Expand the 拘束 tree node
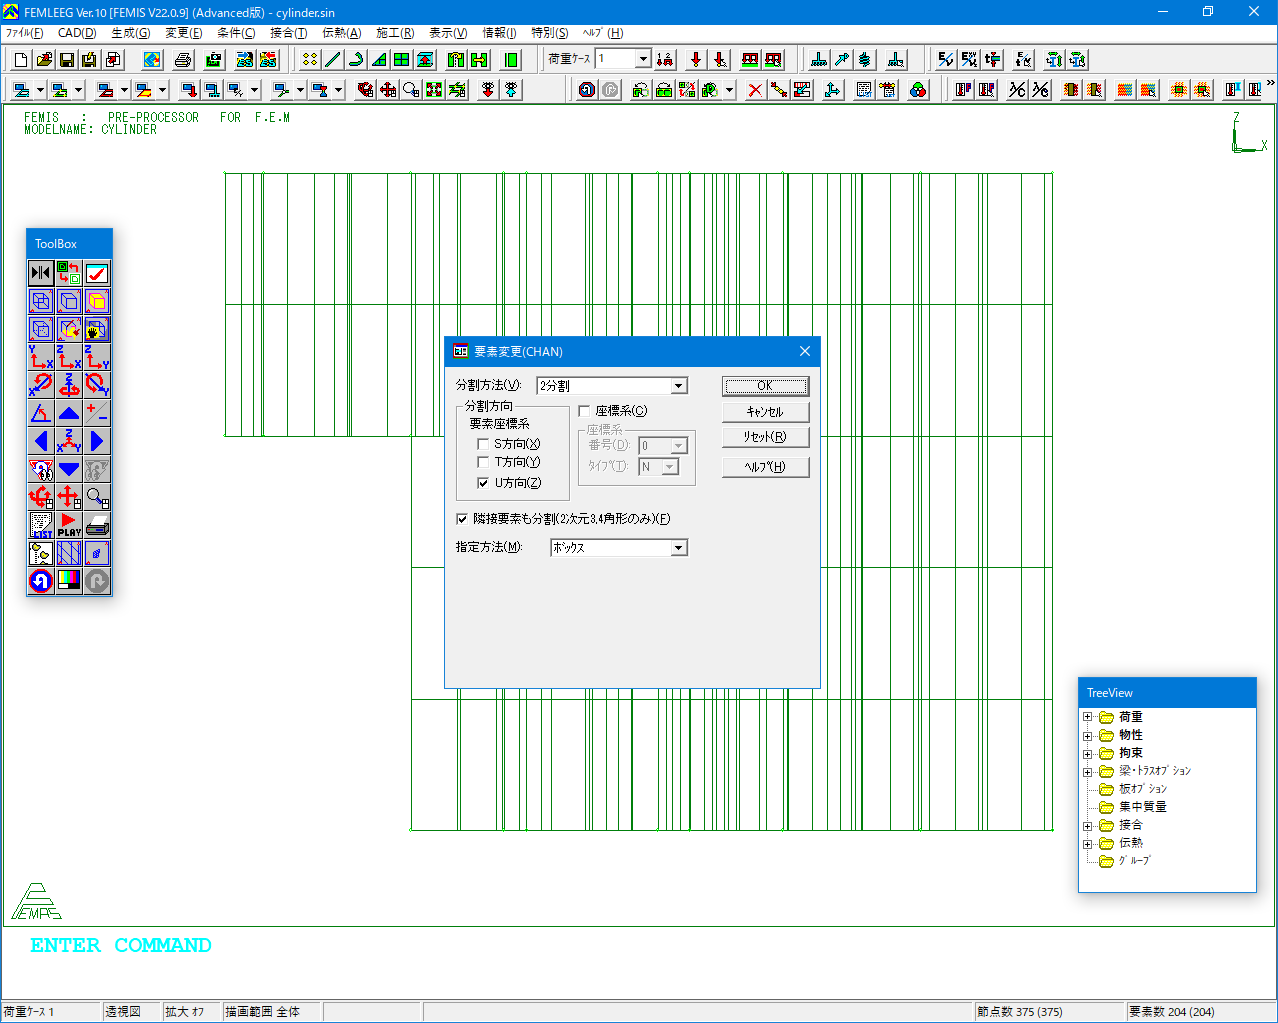The width and height of the screenshot is (1278, 1023). [1088, 753]
